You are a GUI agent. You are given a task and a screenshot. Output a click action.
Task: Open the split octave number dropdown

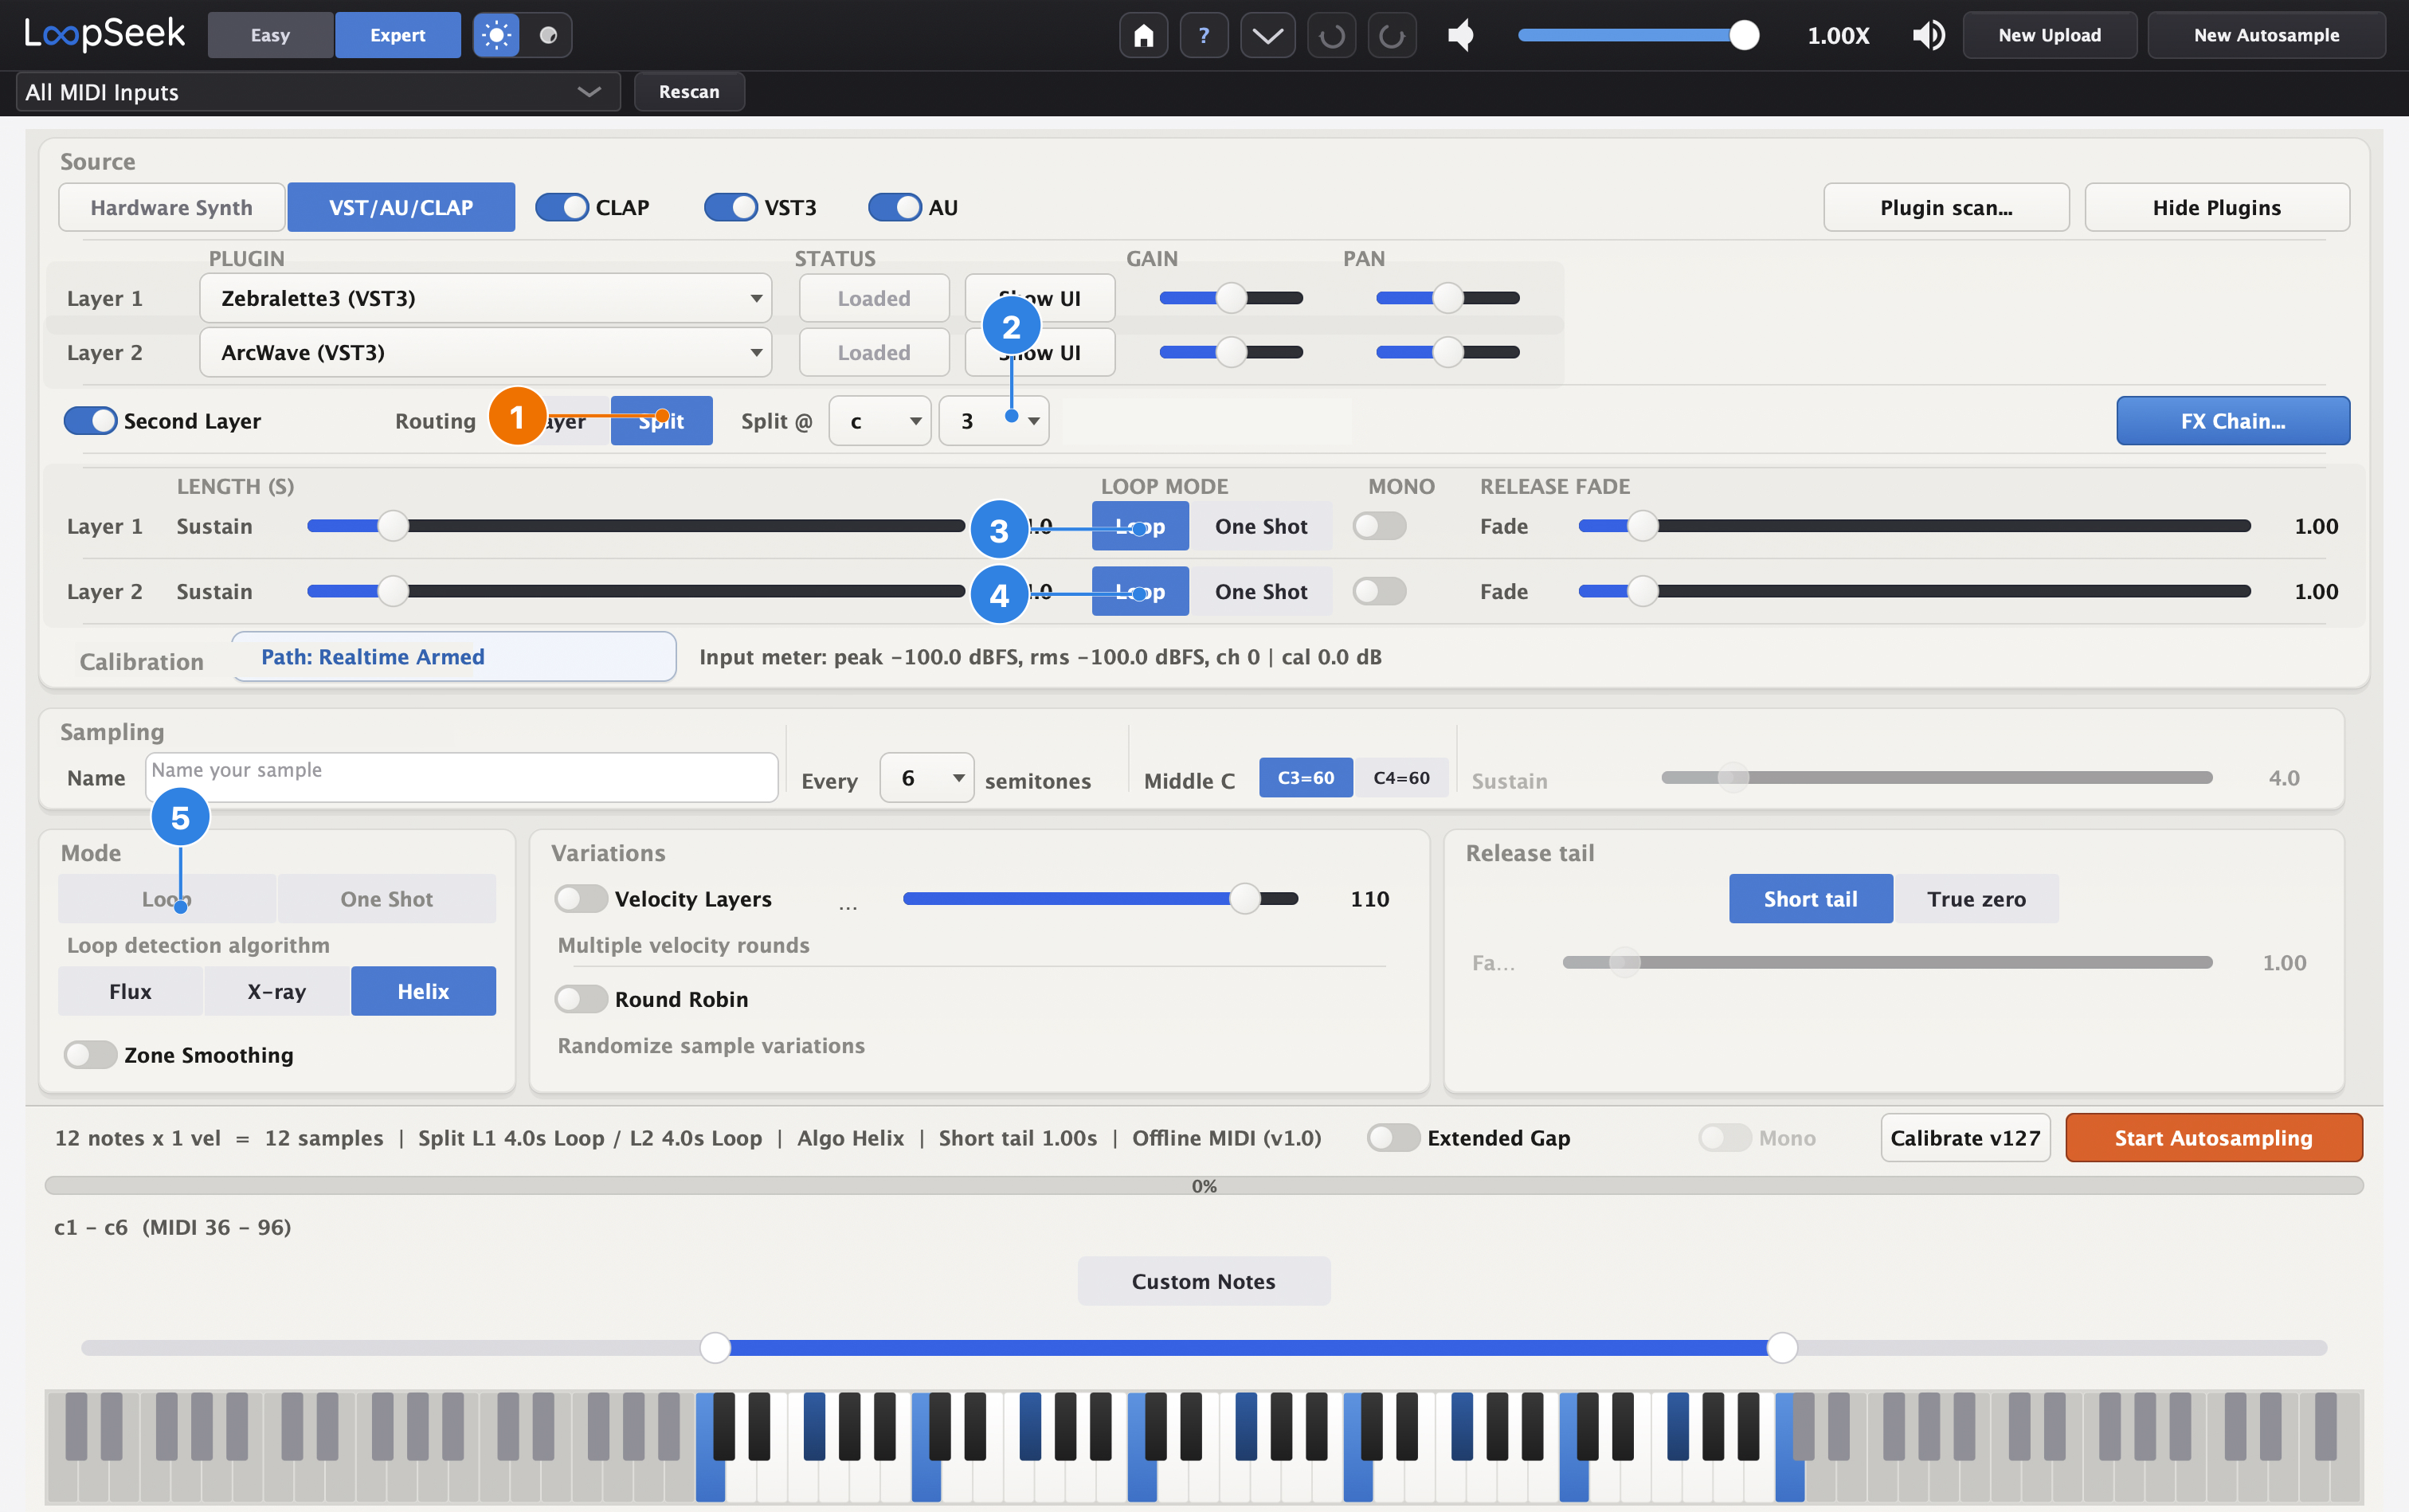pos(994,421)
